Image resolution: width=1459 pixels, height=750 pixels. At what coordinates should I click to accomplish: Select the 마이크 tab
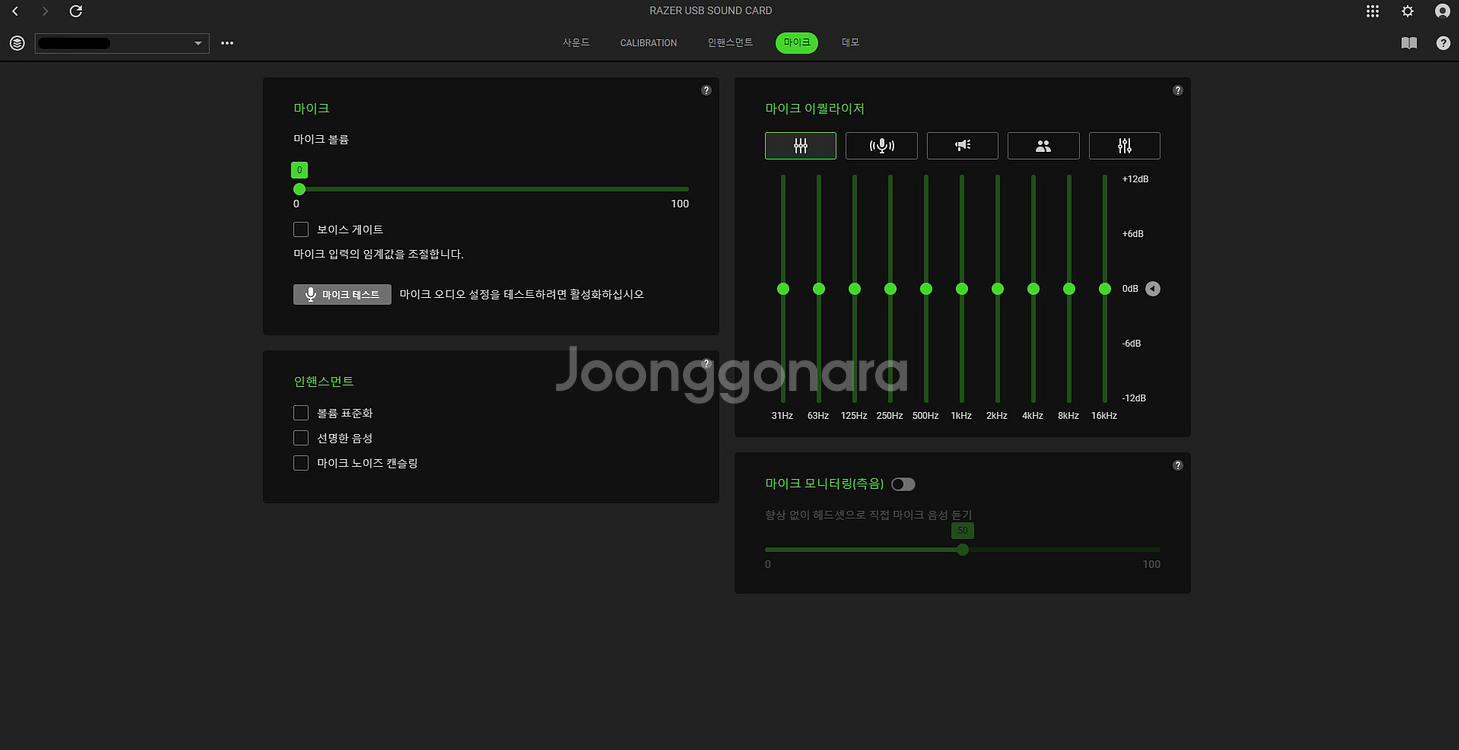click(797, 43)
